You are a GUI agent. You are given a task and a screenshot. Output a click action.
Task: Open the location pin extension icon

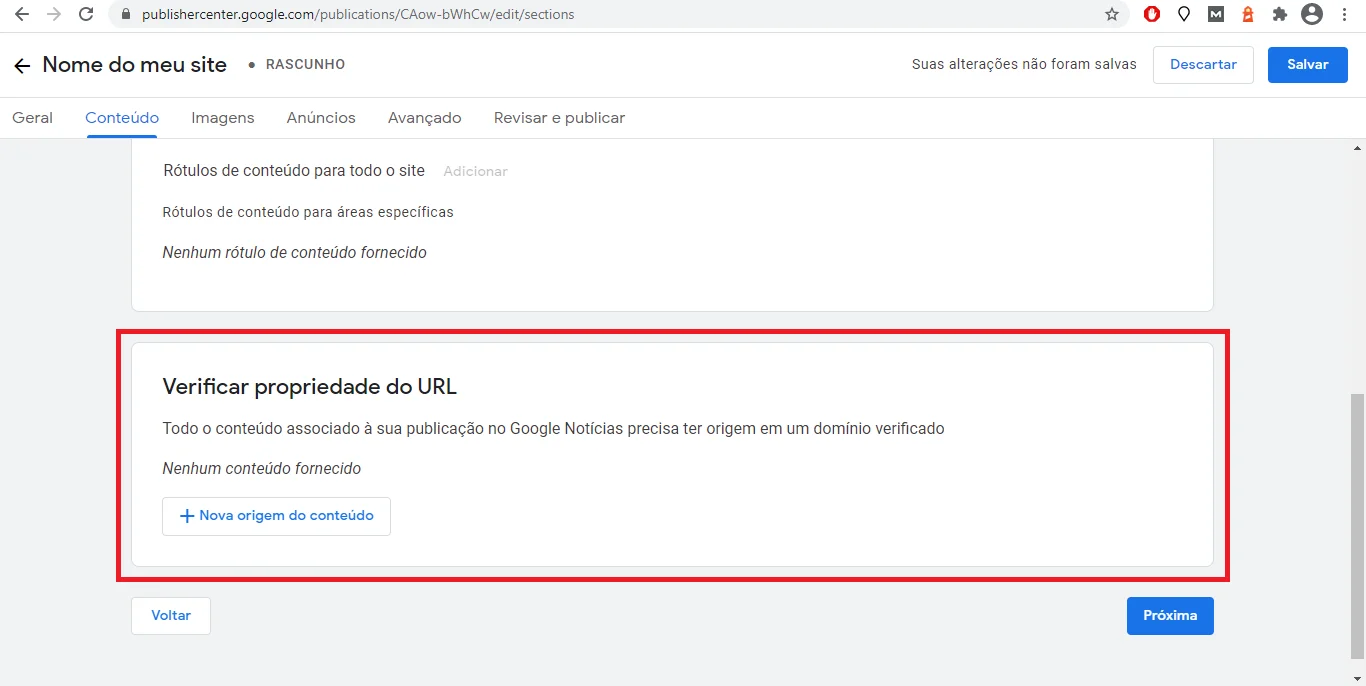pyautogui.click(x=1184, y=15)
